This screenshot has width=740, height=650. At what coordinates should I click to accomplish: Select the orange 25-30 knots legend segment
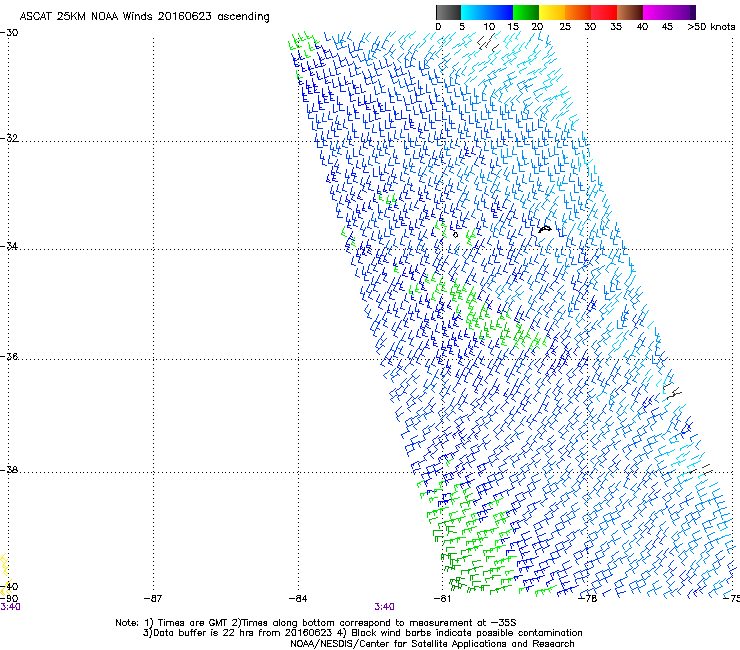(x=578, y=12)
